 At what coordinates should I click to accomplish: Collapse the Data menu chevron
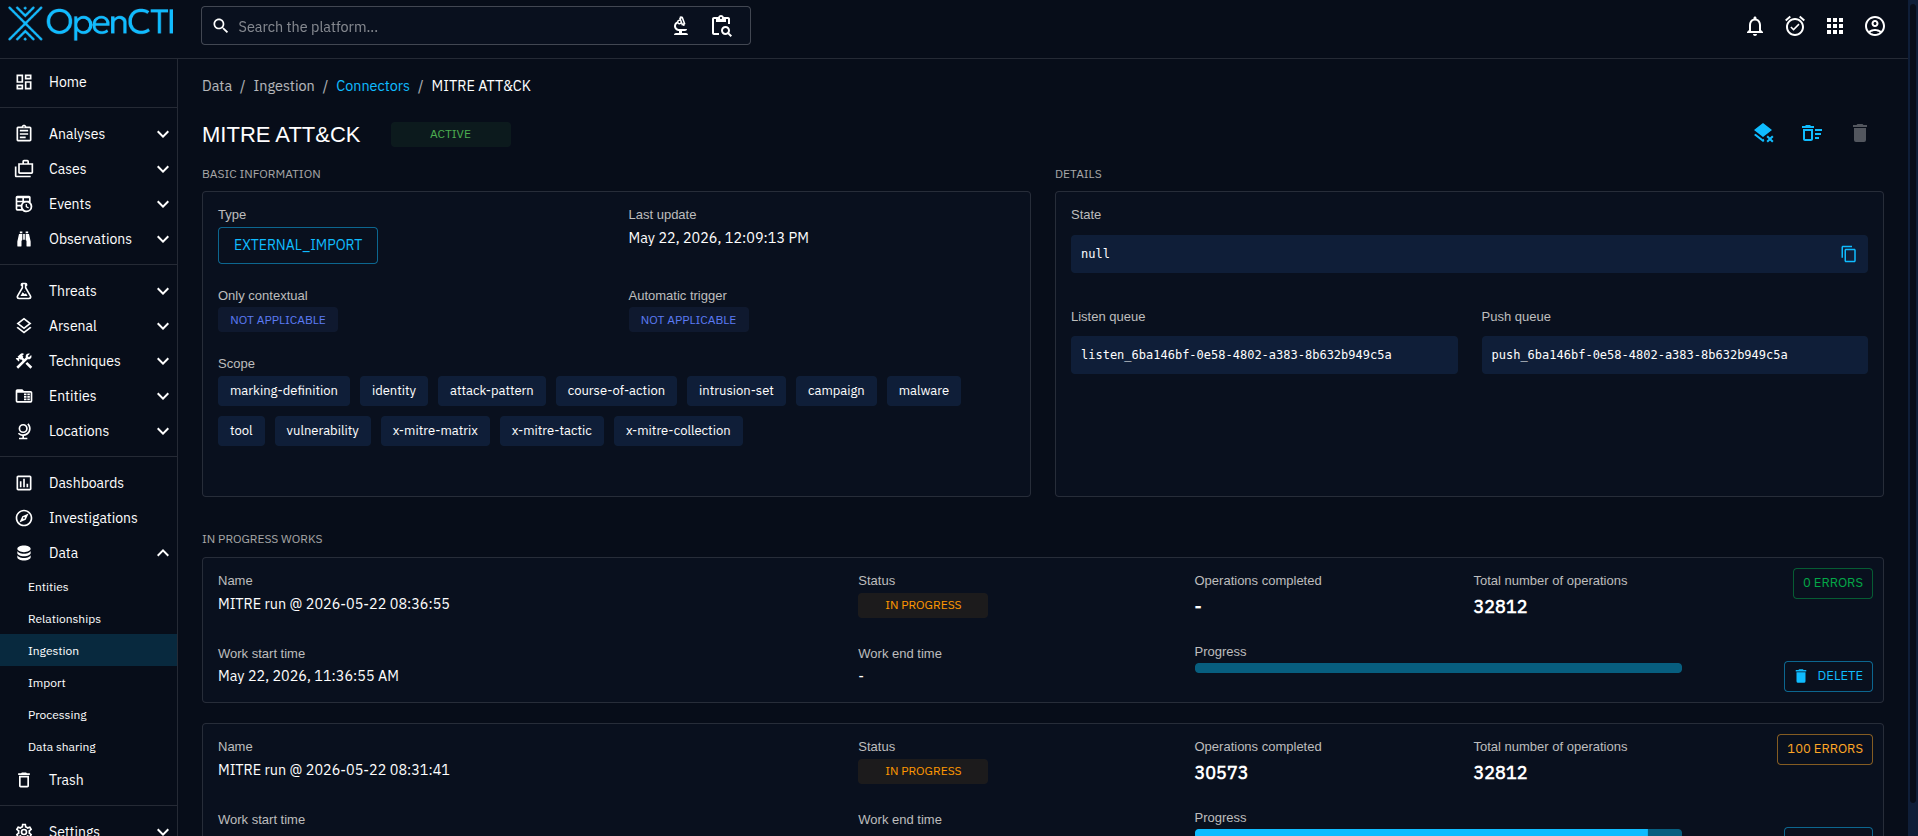click(163, 553)
